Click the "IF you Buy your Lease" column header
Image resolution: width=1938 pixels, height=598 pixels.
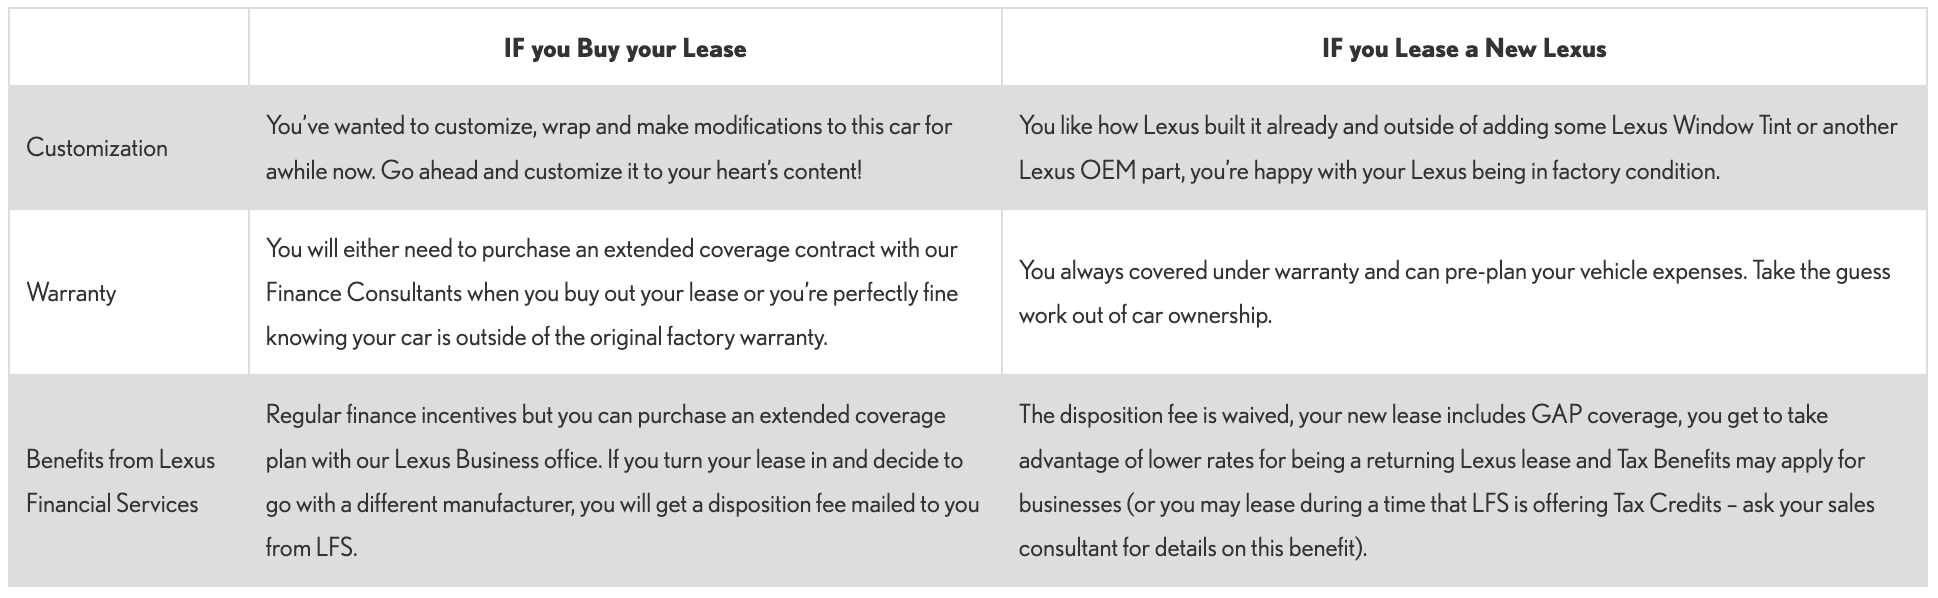625,49
